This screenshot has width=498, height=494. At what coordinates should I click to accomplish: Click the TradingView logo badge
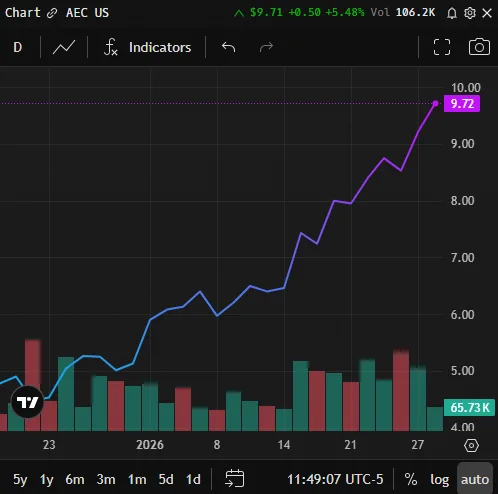tap(28, 402)
